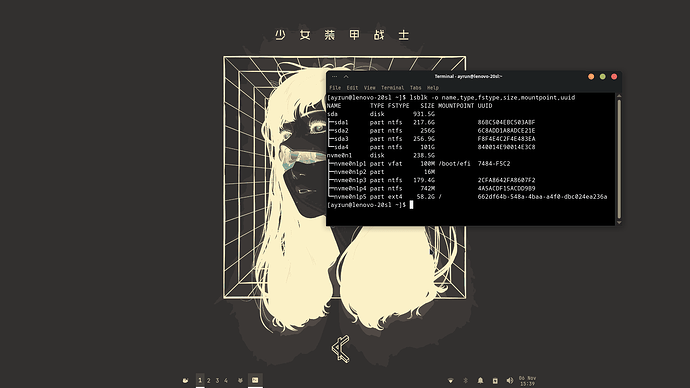Open the File menu in Terminal
This screenshot has width=690, height=388.
tap(335, 88)
